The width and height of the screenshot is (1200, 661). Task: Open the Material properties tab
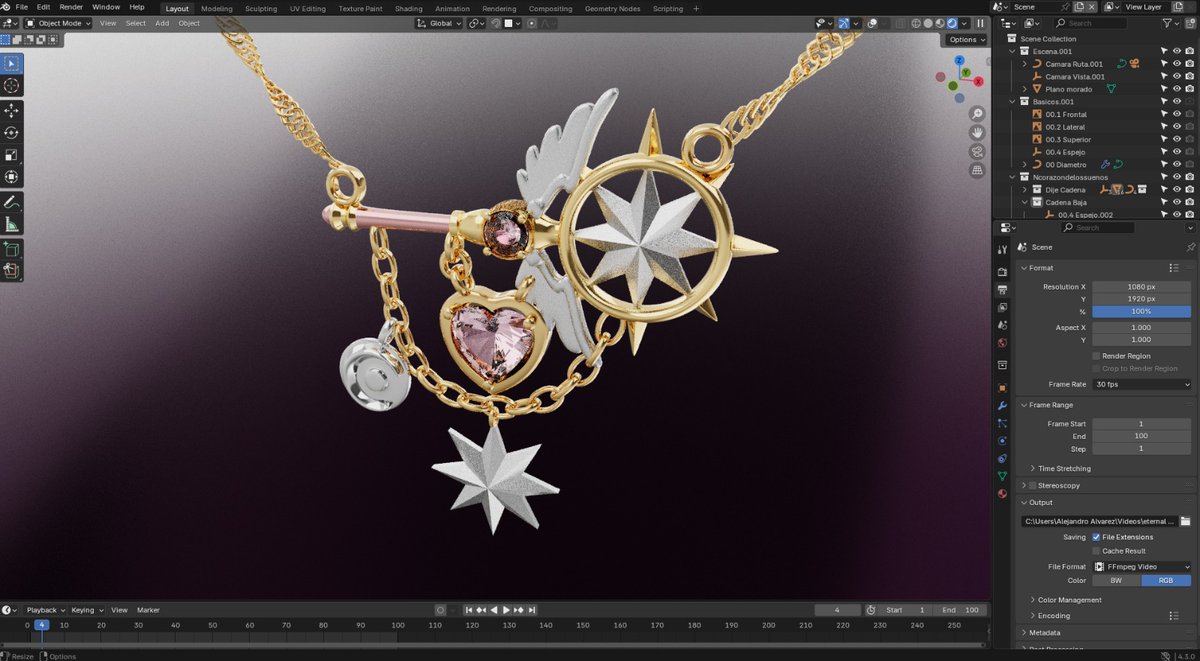(1002, 493)
